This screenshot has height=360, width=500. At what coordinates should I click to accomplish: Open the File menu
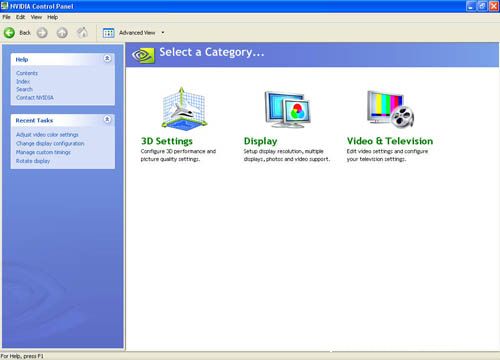click(6, 17)
